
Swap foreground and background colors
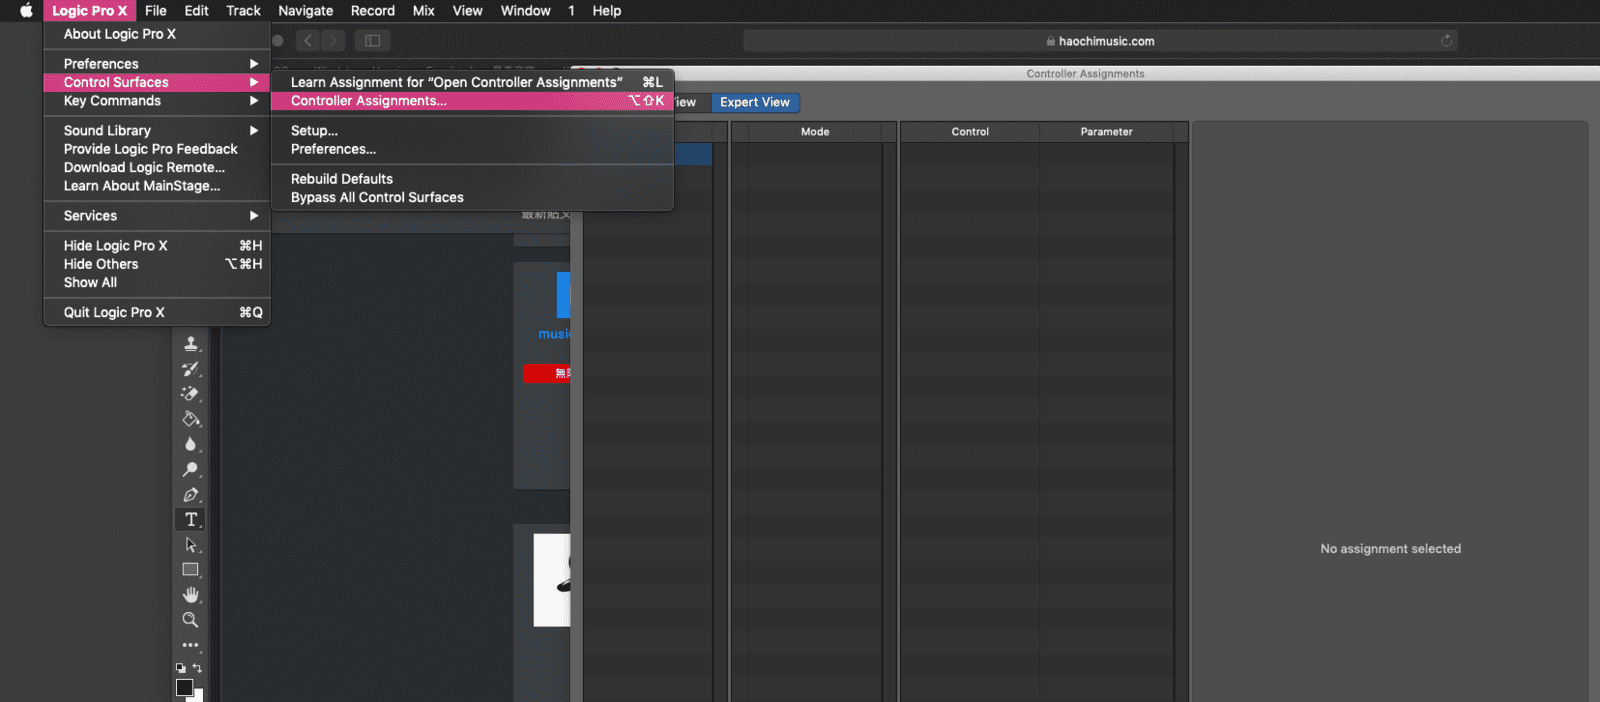[198, 668]
